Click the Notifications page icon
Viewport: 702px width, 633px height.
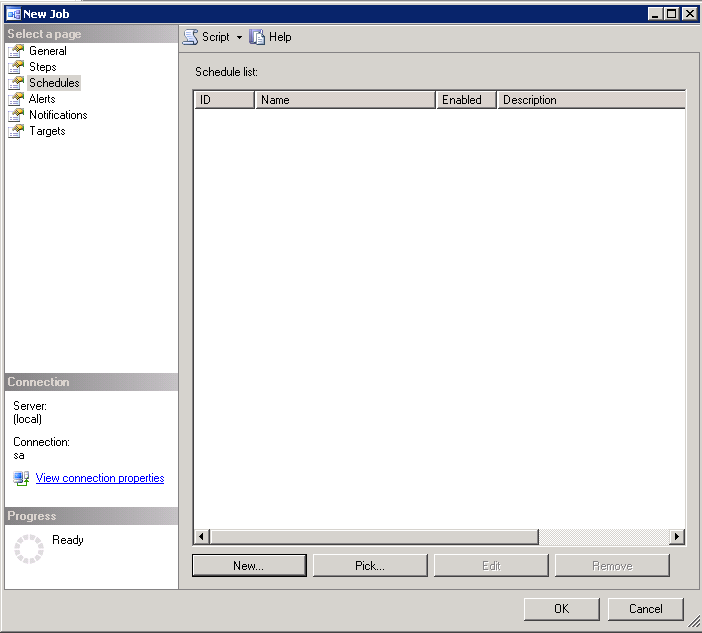point(16,115)
